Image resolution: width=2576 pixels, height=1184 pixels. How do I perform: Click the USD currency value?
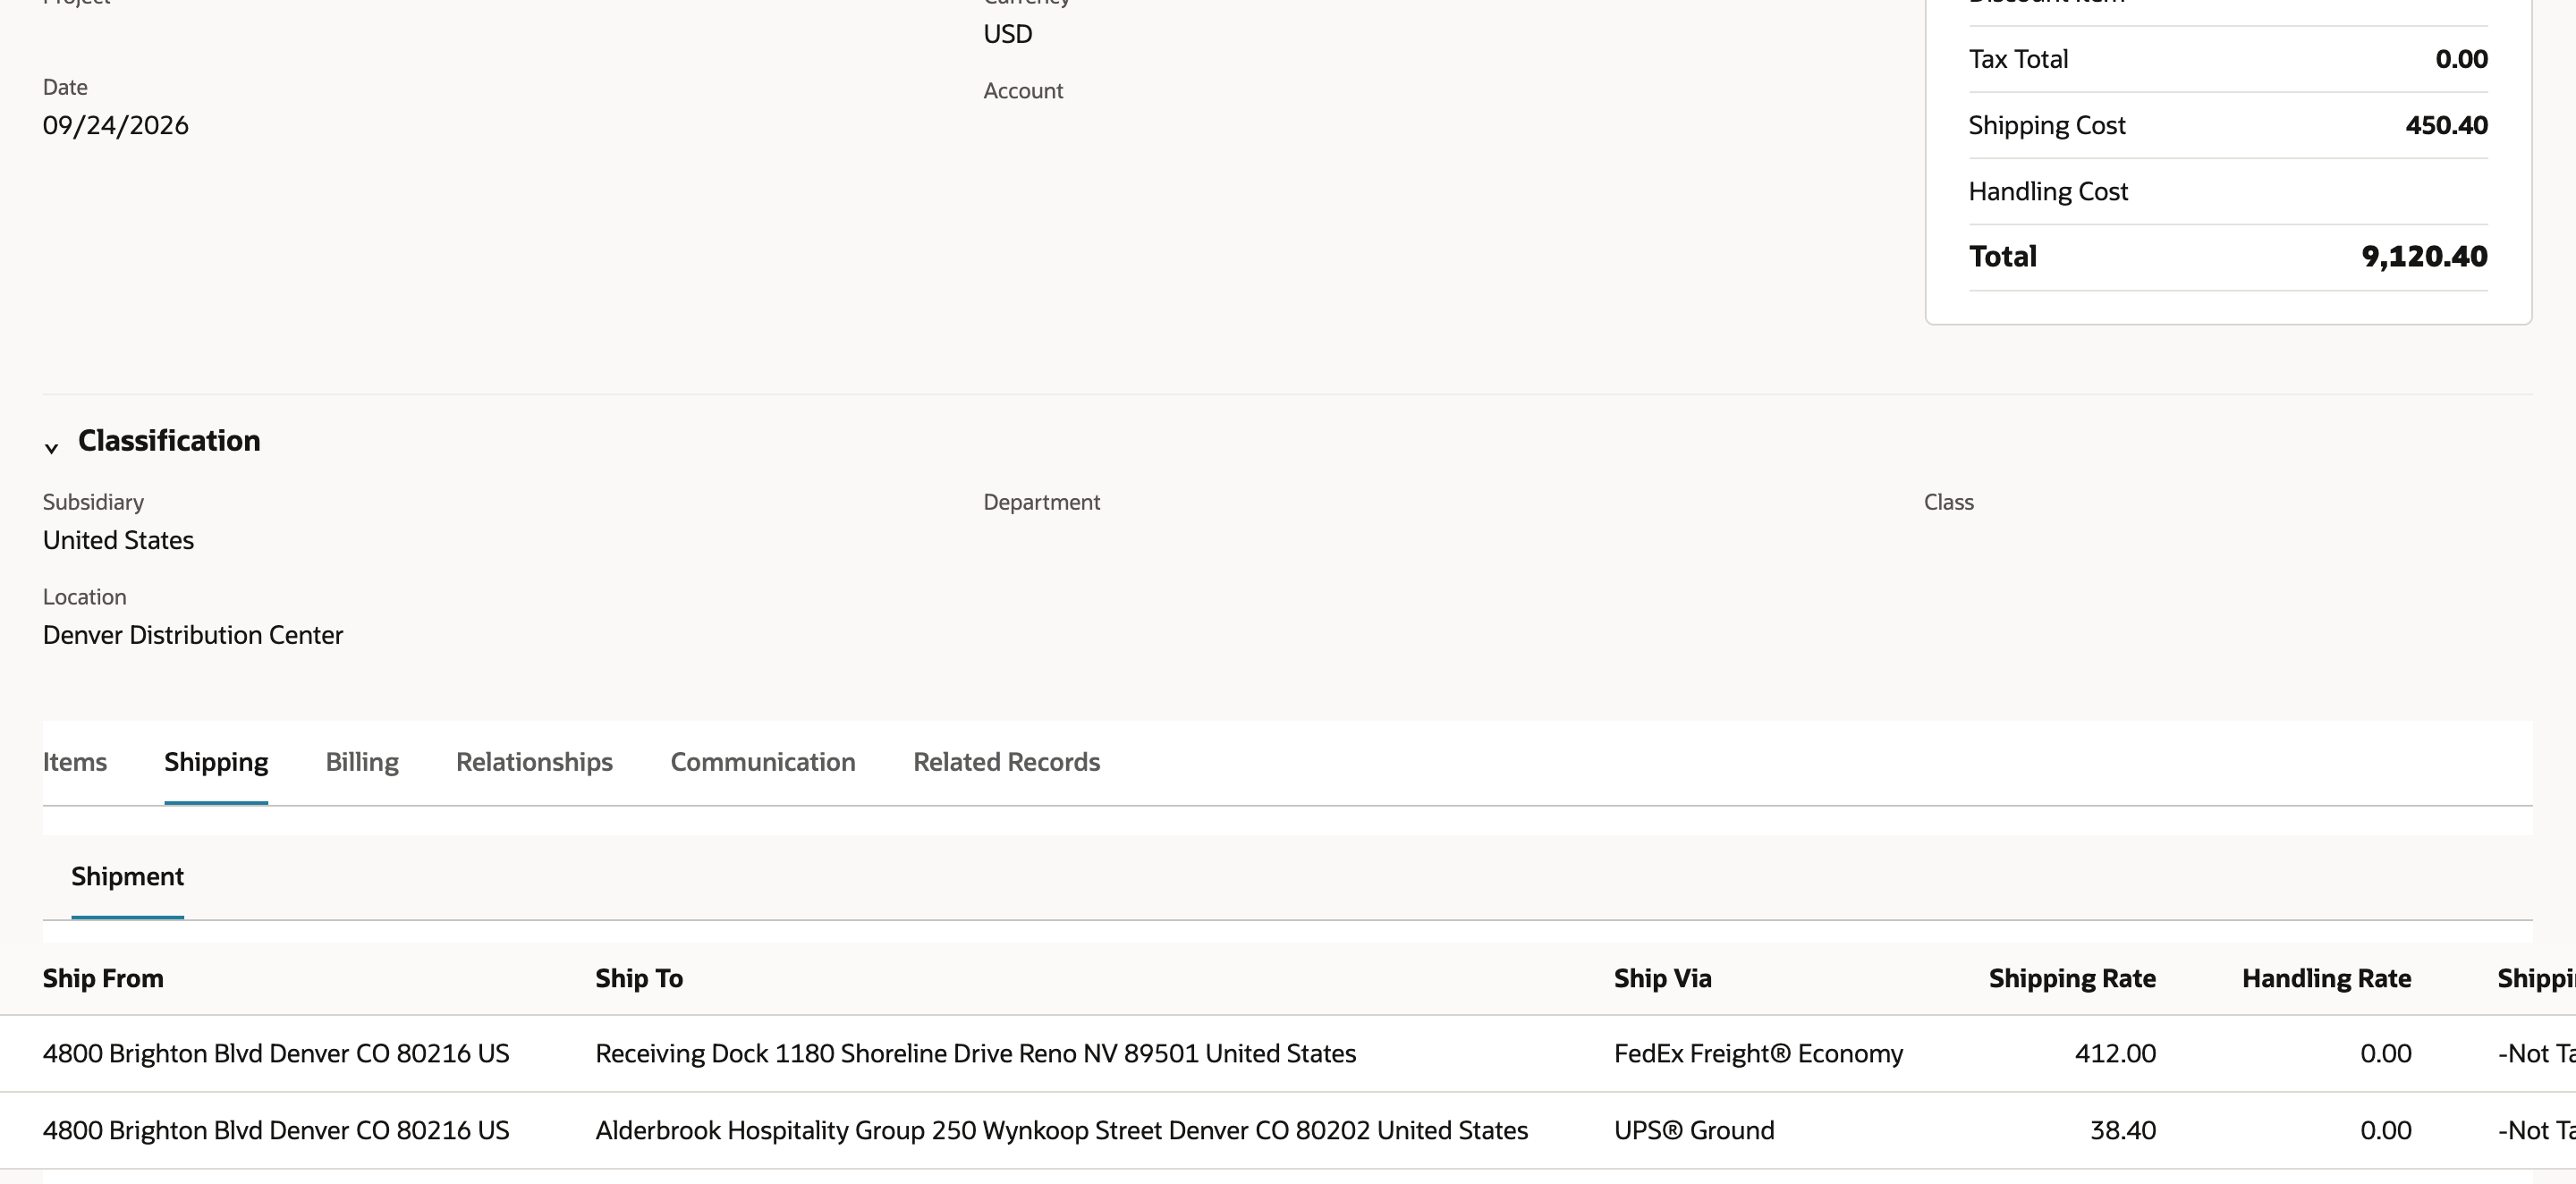[1007, 34]
